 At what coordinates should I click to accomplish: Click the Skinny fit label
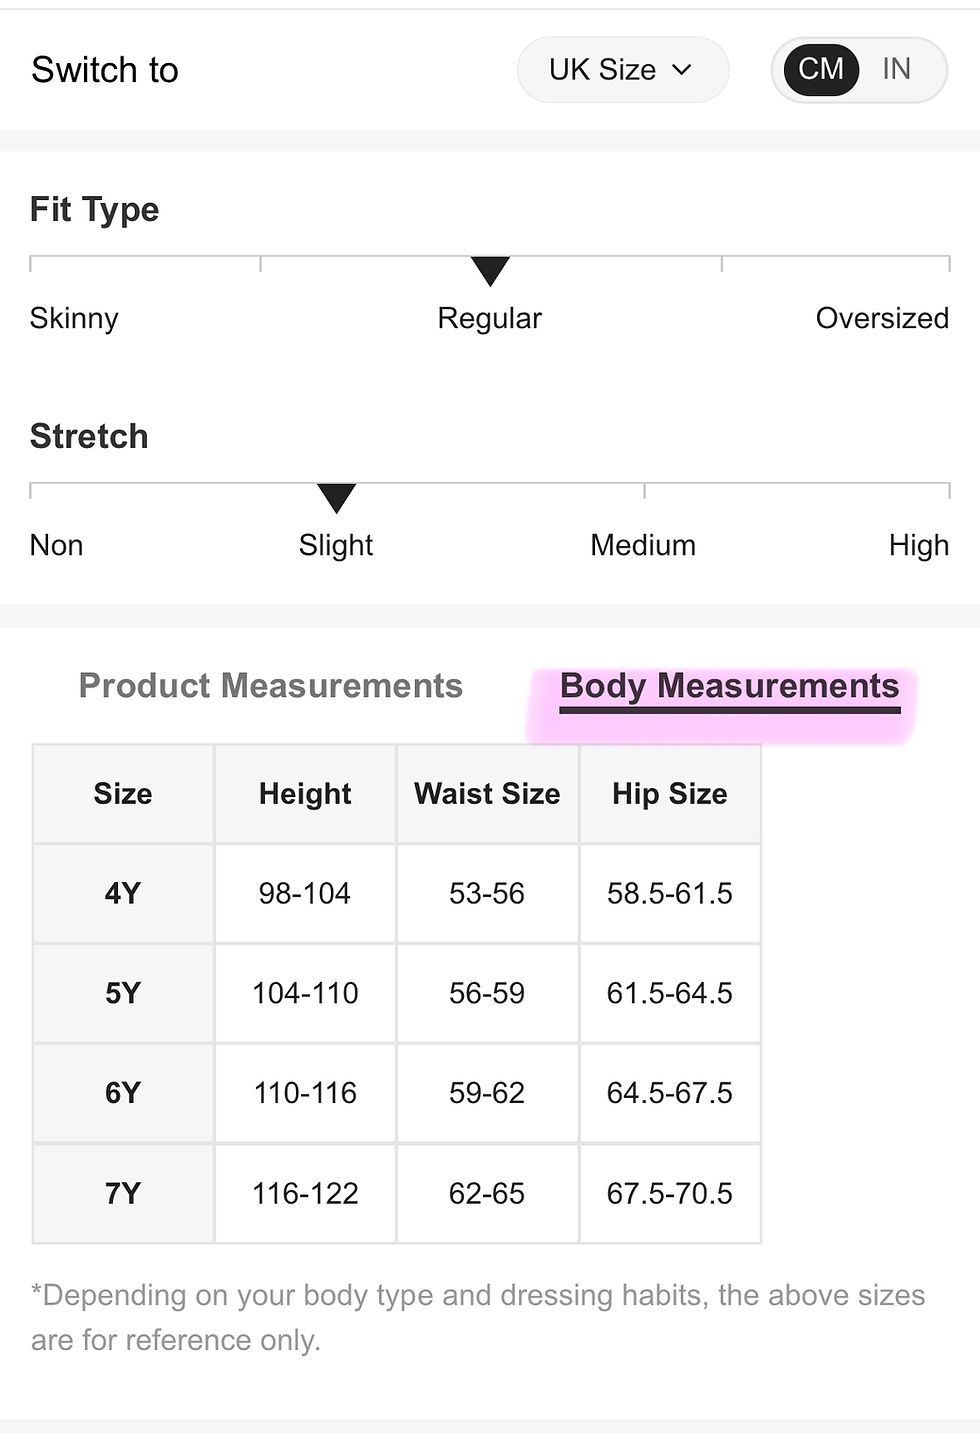[x=74, y=318]
